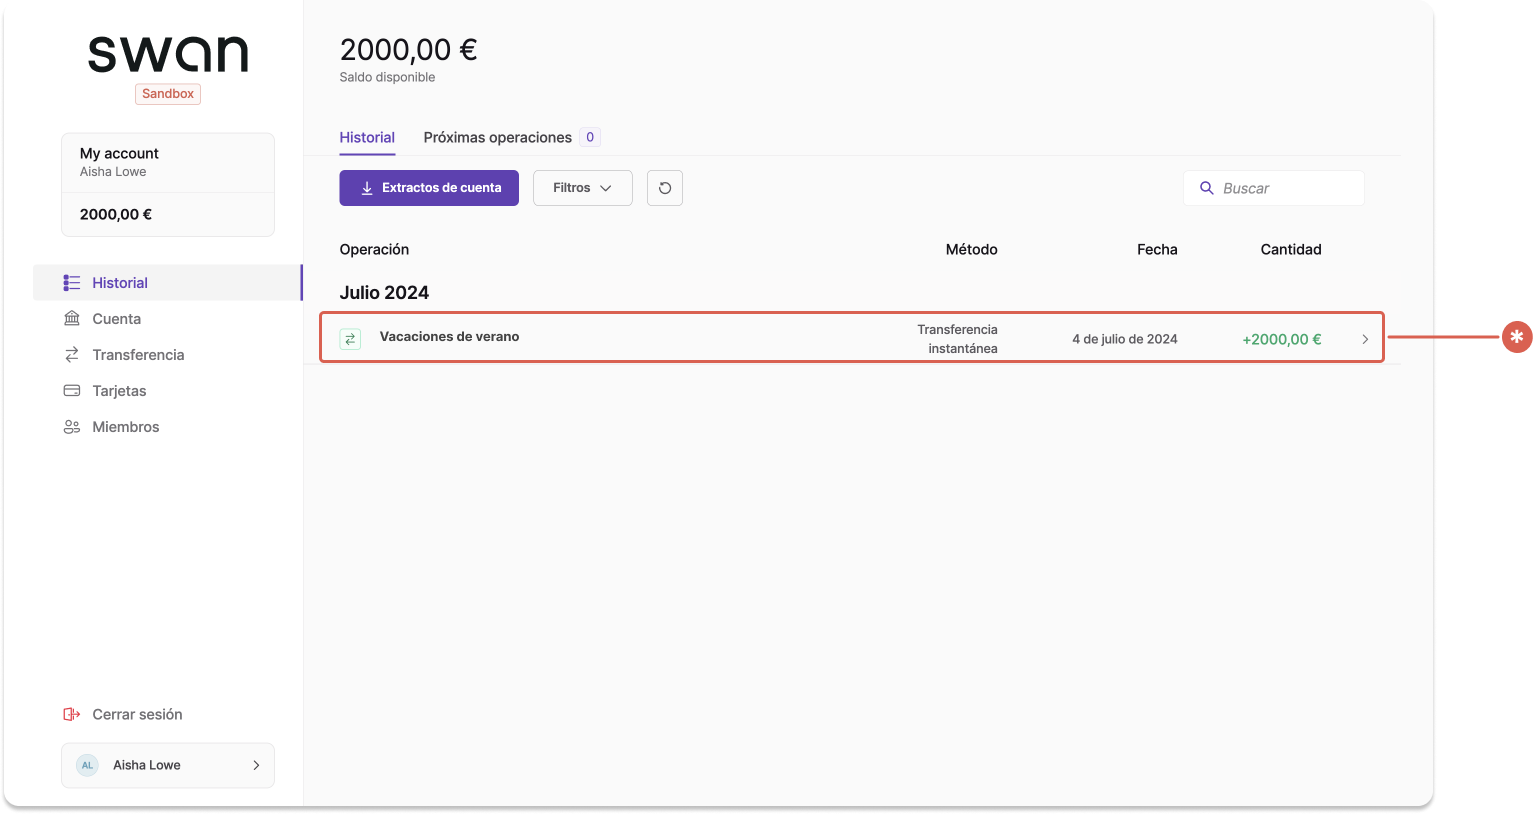Open Tarjetas in the sidebar

[x=168, y=391]
